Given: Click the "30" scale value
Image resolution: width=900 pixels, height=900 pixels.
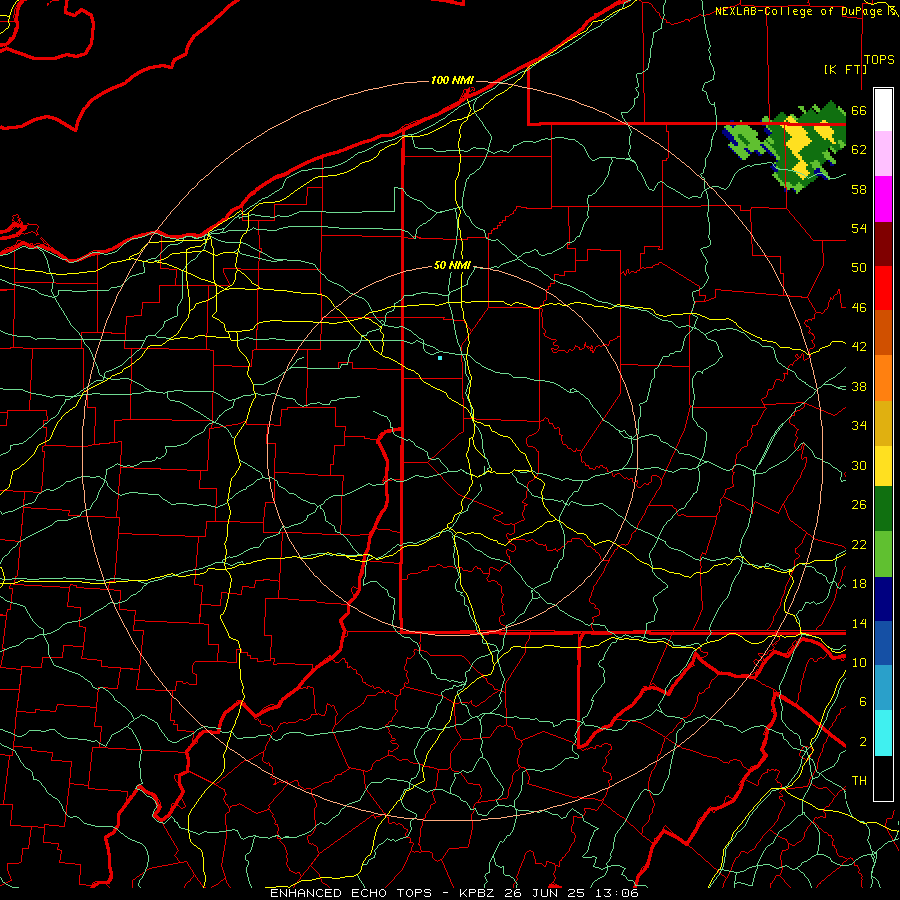Looking at the screenshot, I should click(859, 465).
